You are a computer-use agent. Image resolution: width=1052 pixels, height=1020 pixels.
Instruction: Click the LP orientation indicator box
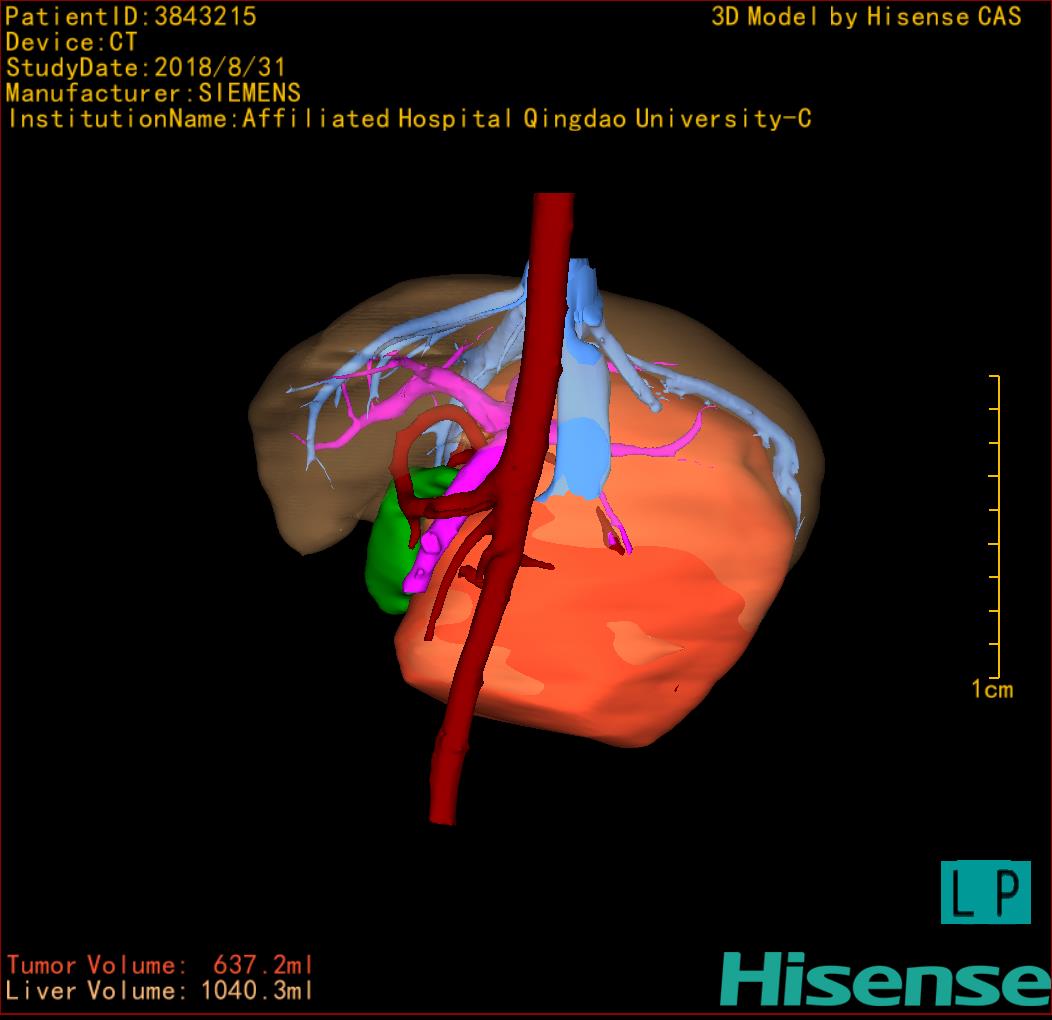pyautogui.click(x=985, y=892)
